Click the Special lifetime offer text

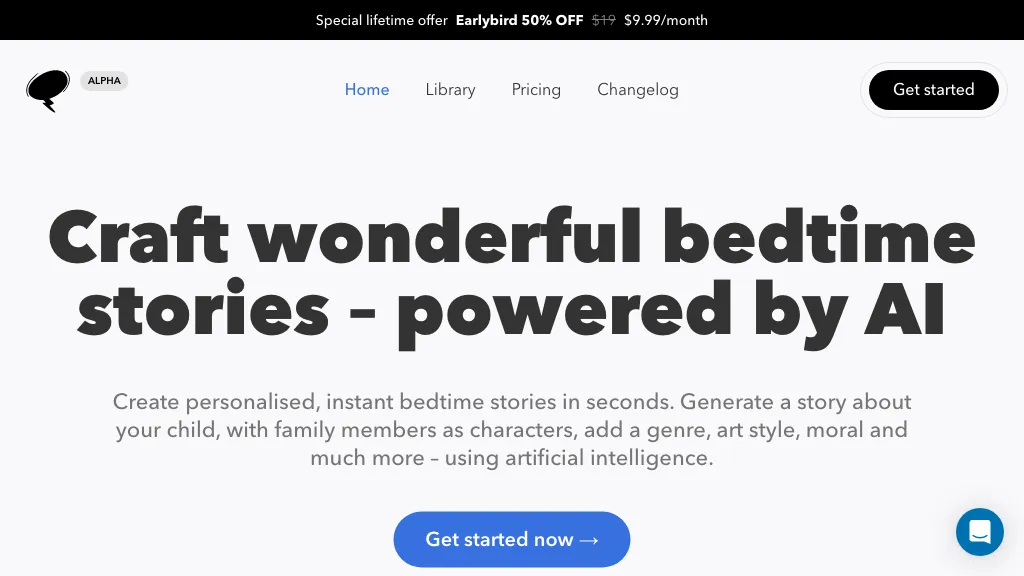[381, 20]
